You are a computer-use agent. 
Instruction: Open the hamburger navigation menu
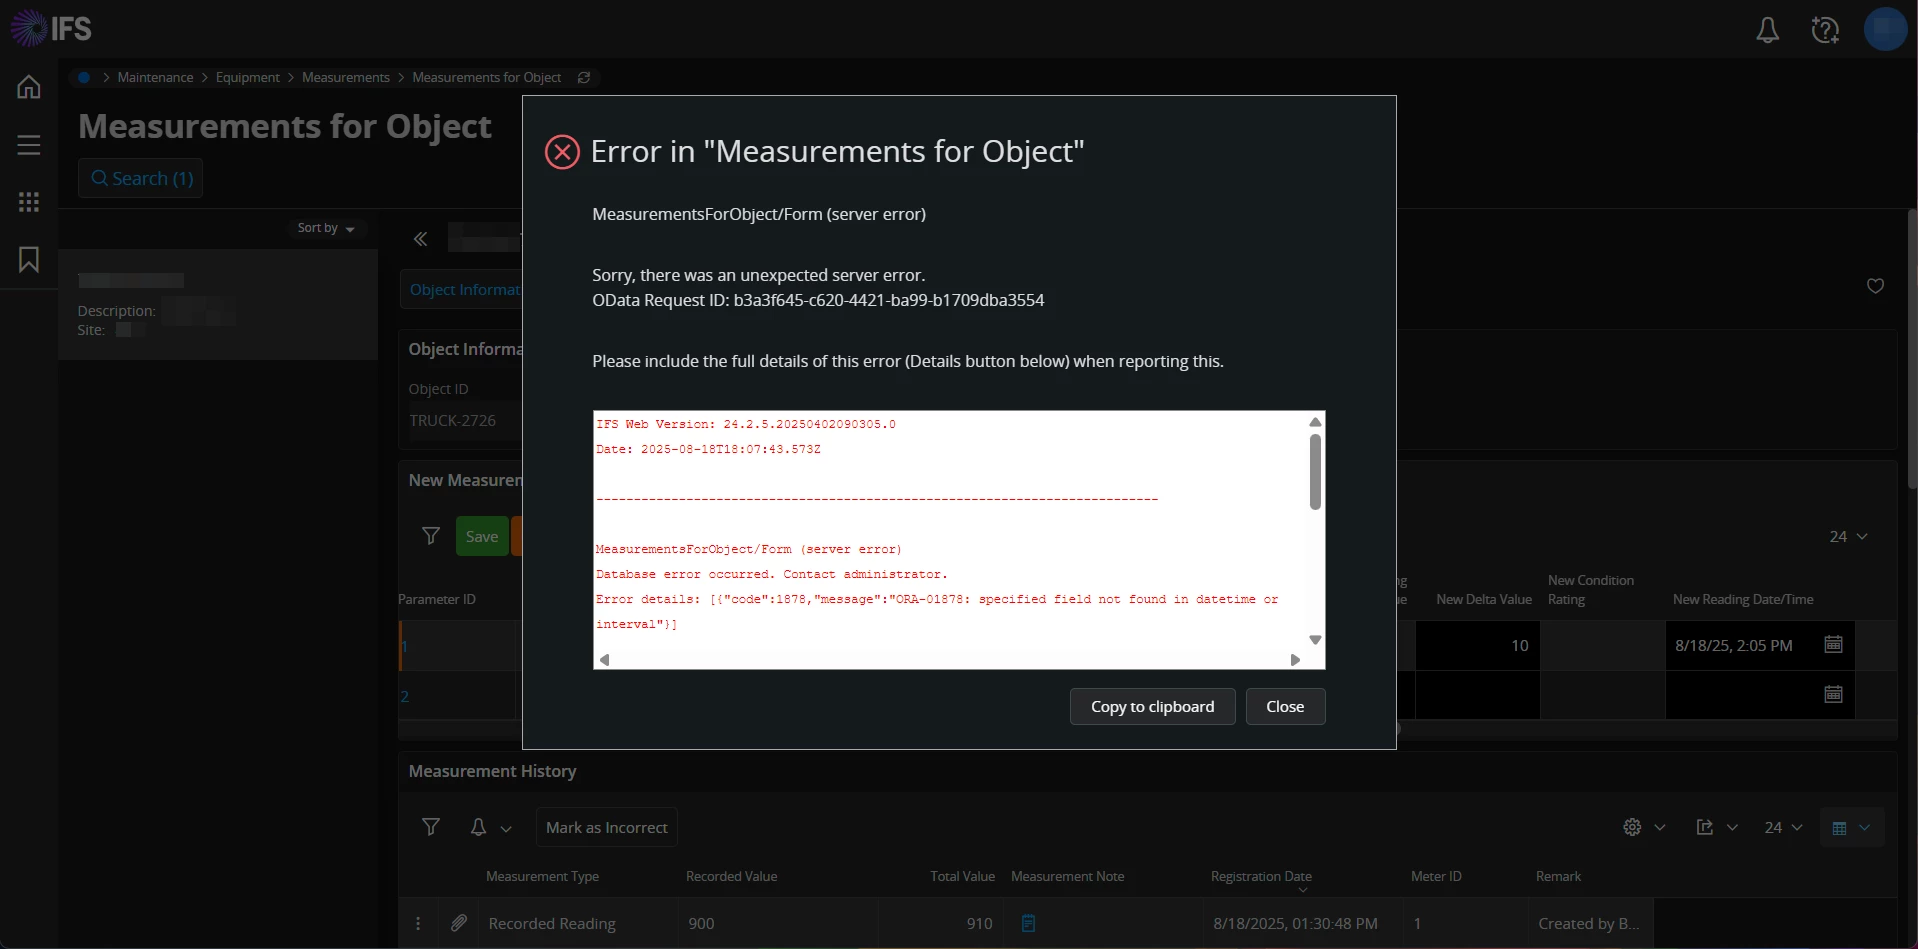coord(29,145)
